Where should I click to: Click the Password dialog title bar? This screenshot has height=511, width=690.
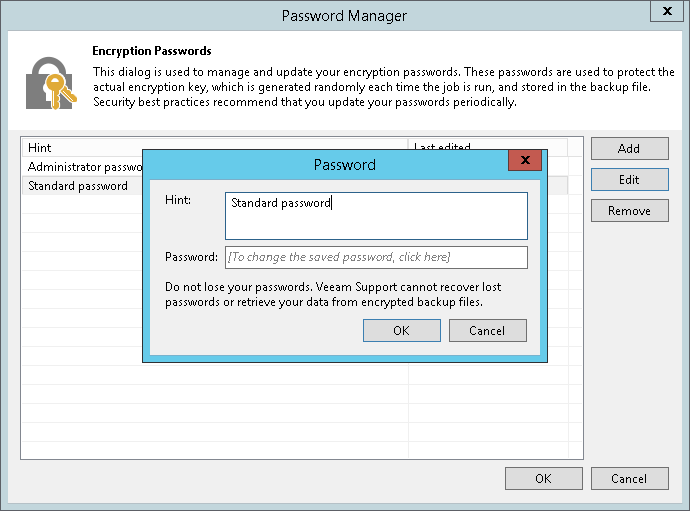[344, 164]
